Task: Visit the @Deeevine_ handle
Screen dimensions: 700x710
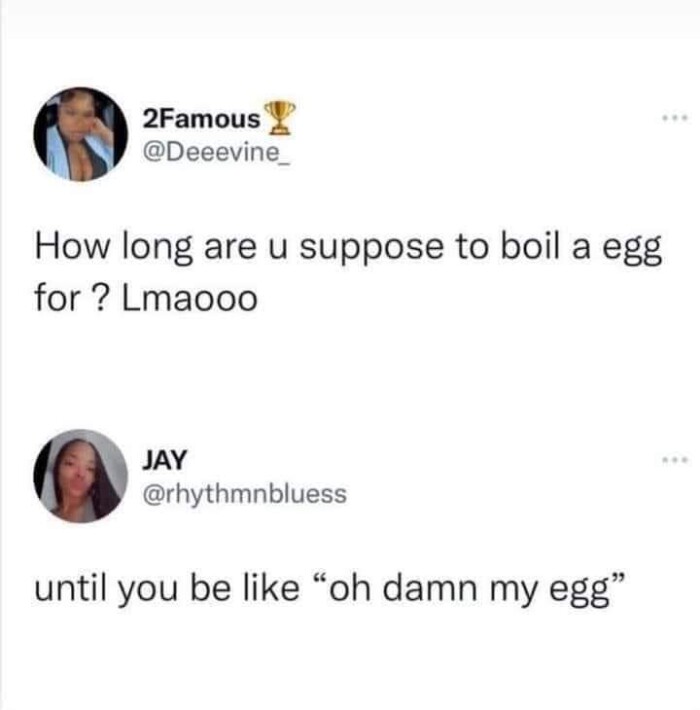Action: click(x=216, y=153)
